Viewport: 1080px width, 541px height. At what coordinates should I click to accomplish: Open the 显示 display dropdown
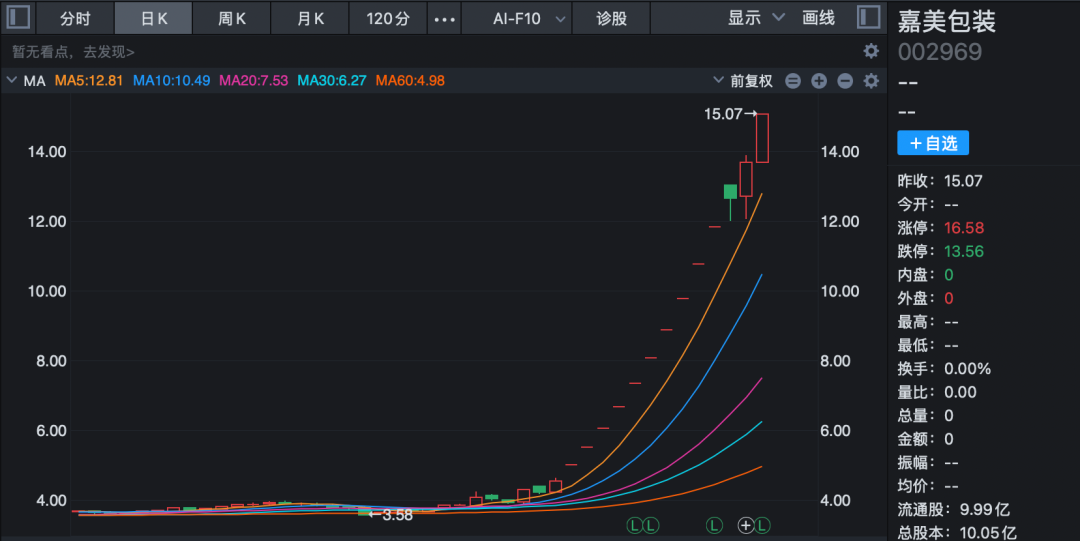coord(755,18)
